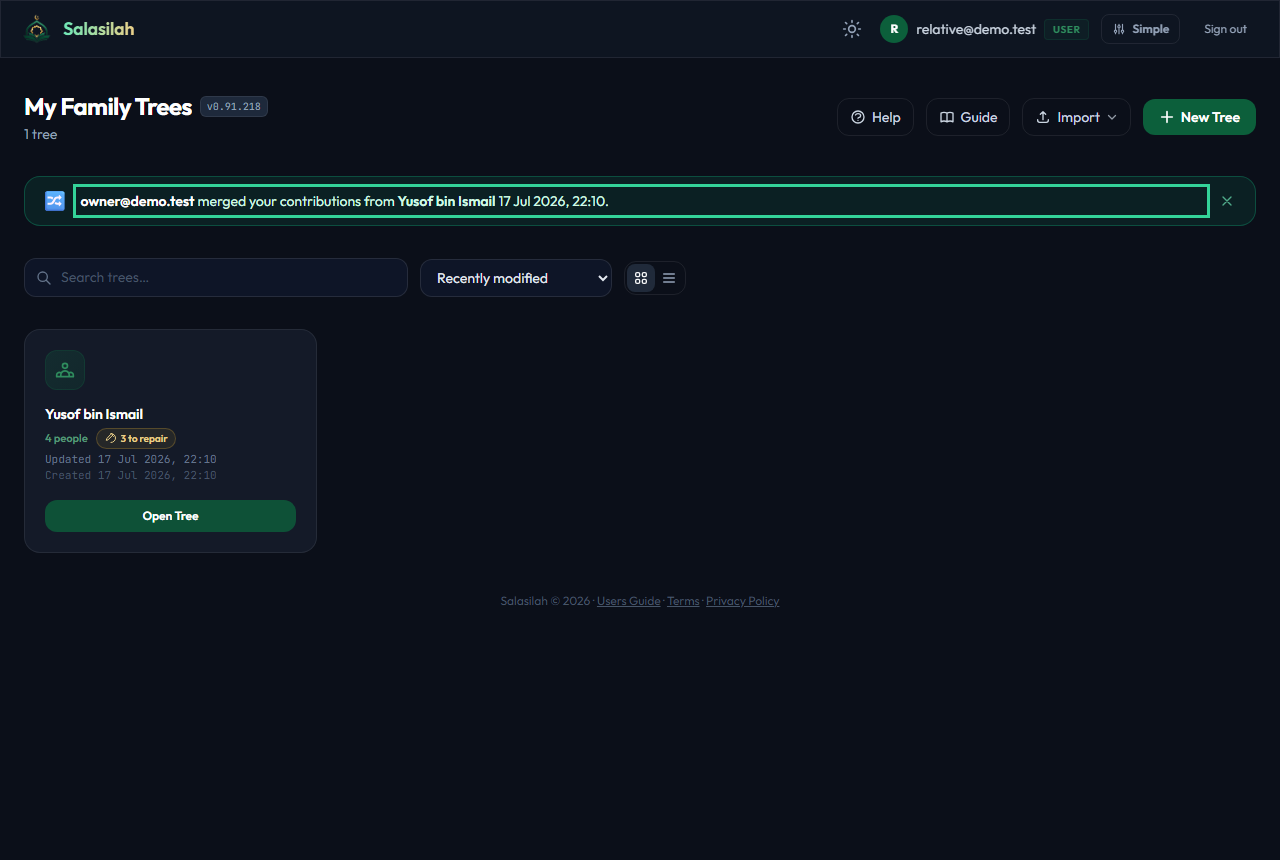This screenshot has width=1280, height=860.
Task: Create a New Tree
Action: (1199, 117)
